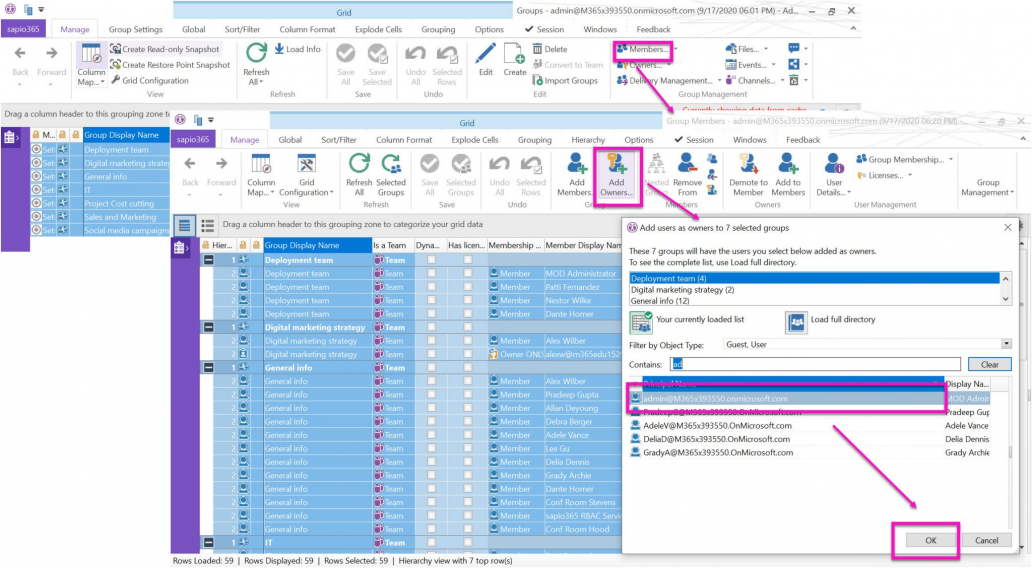Click Remove From in Group Members ribbon
The image size is (1032, 568).
[x=687, y=175]
